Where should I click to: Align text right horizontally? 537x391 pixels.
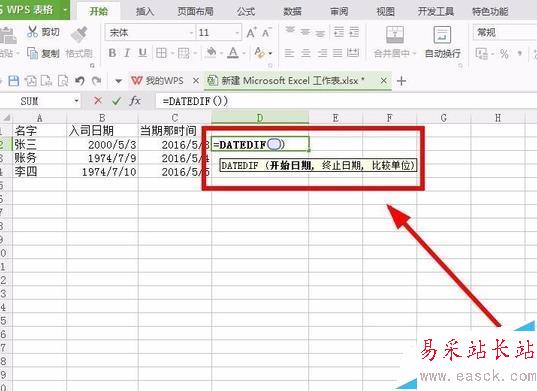[322, 53]
